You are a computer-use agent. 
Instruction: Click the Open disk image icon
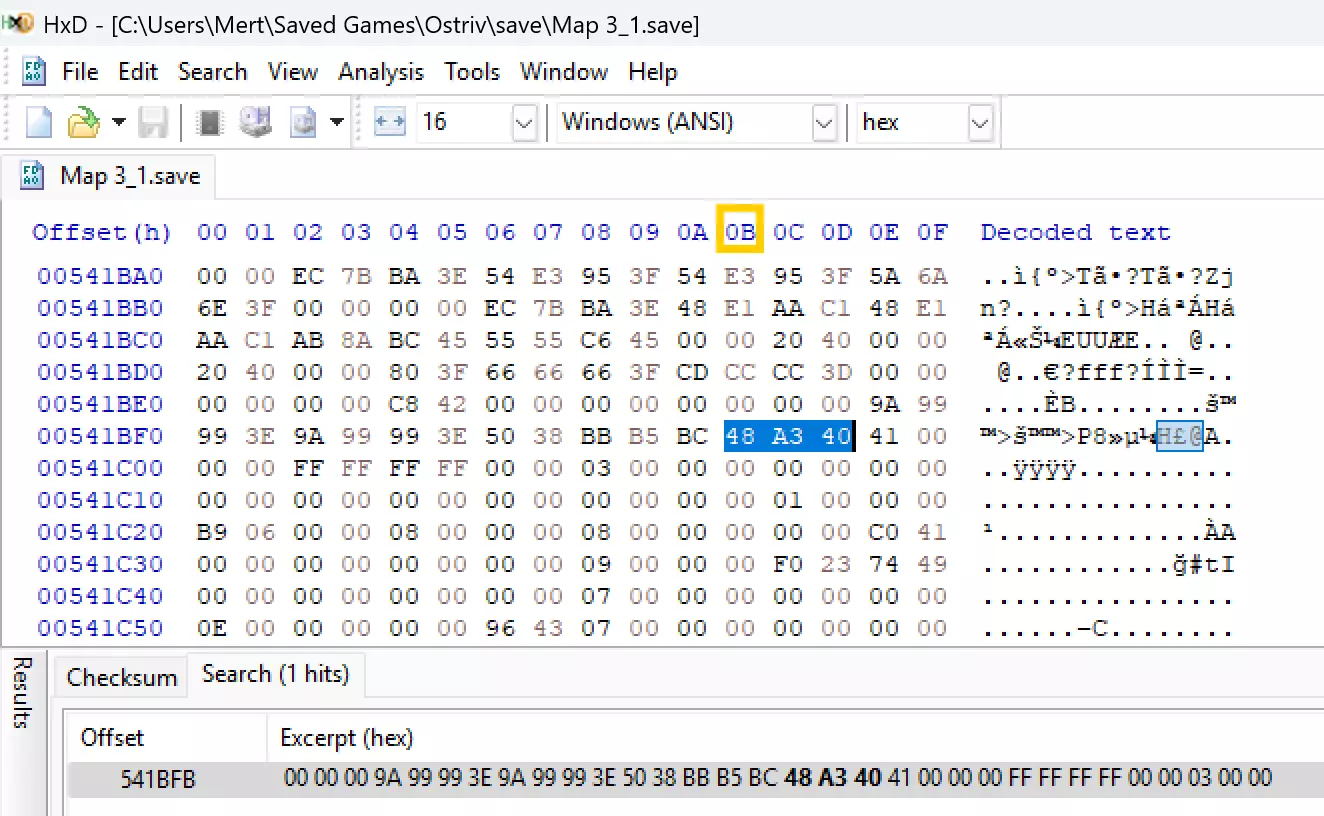(303, 123)
